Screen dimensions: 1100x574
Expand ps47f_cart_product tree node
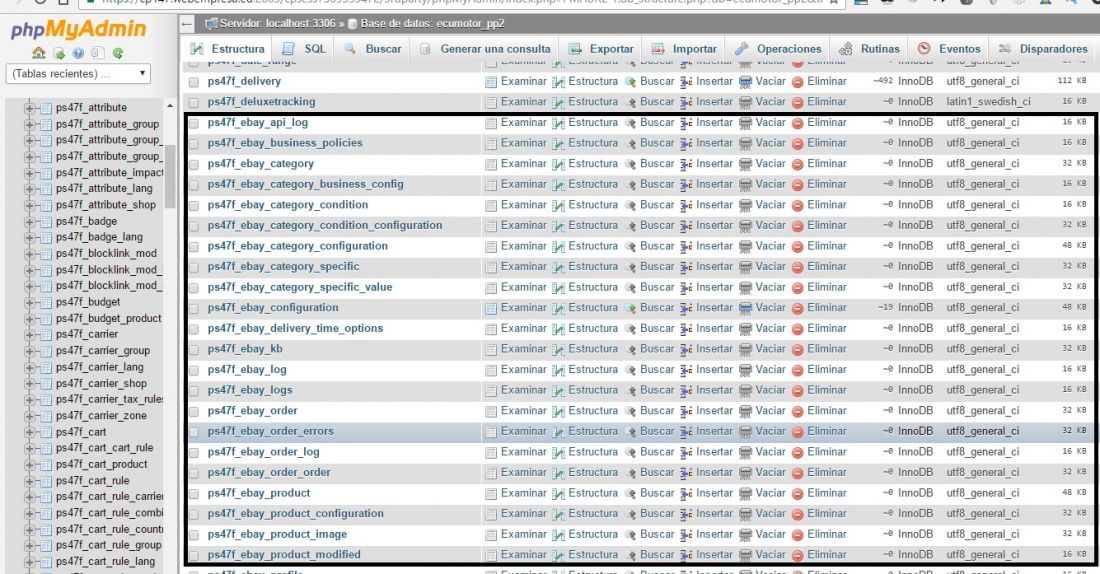pos(29,465)
